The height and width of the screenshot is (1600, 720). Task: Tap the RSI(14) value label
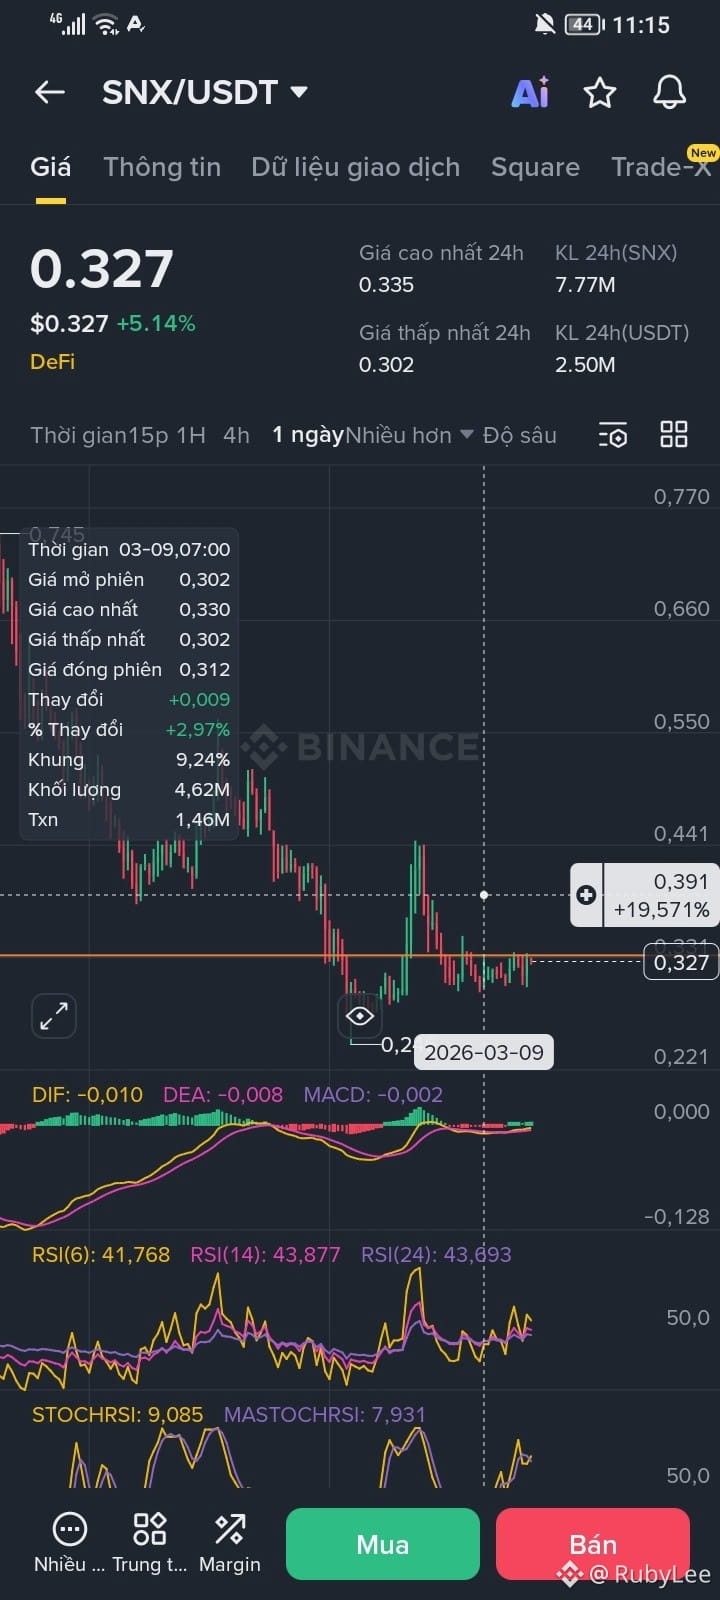(x=265, y=1254)
